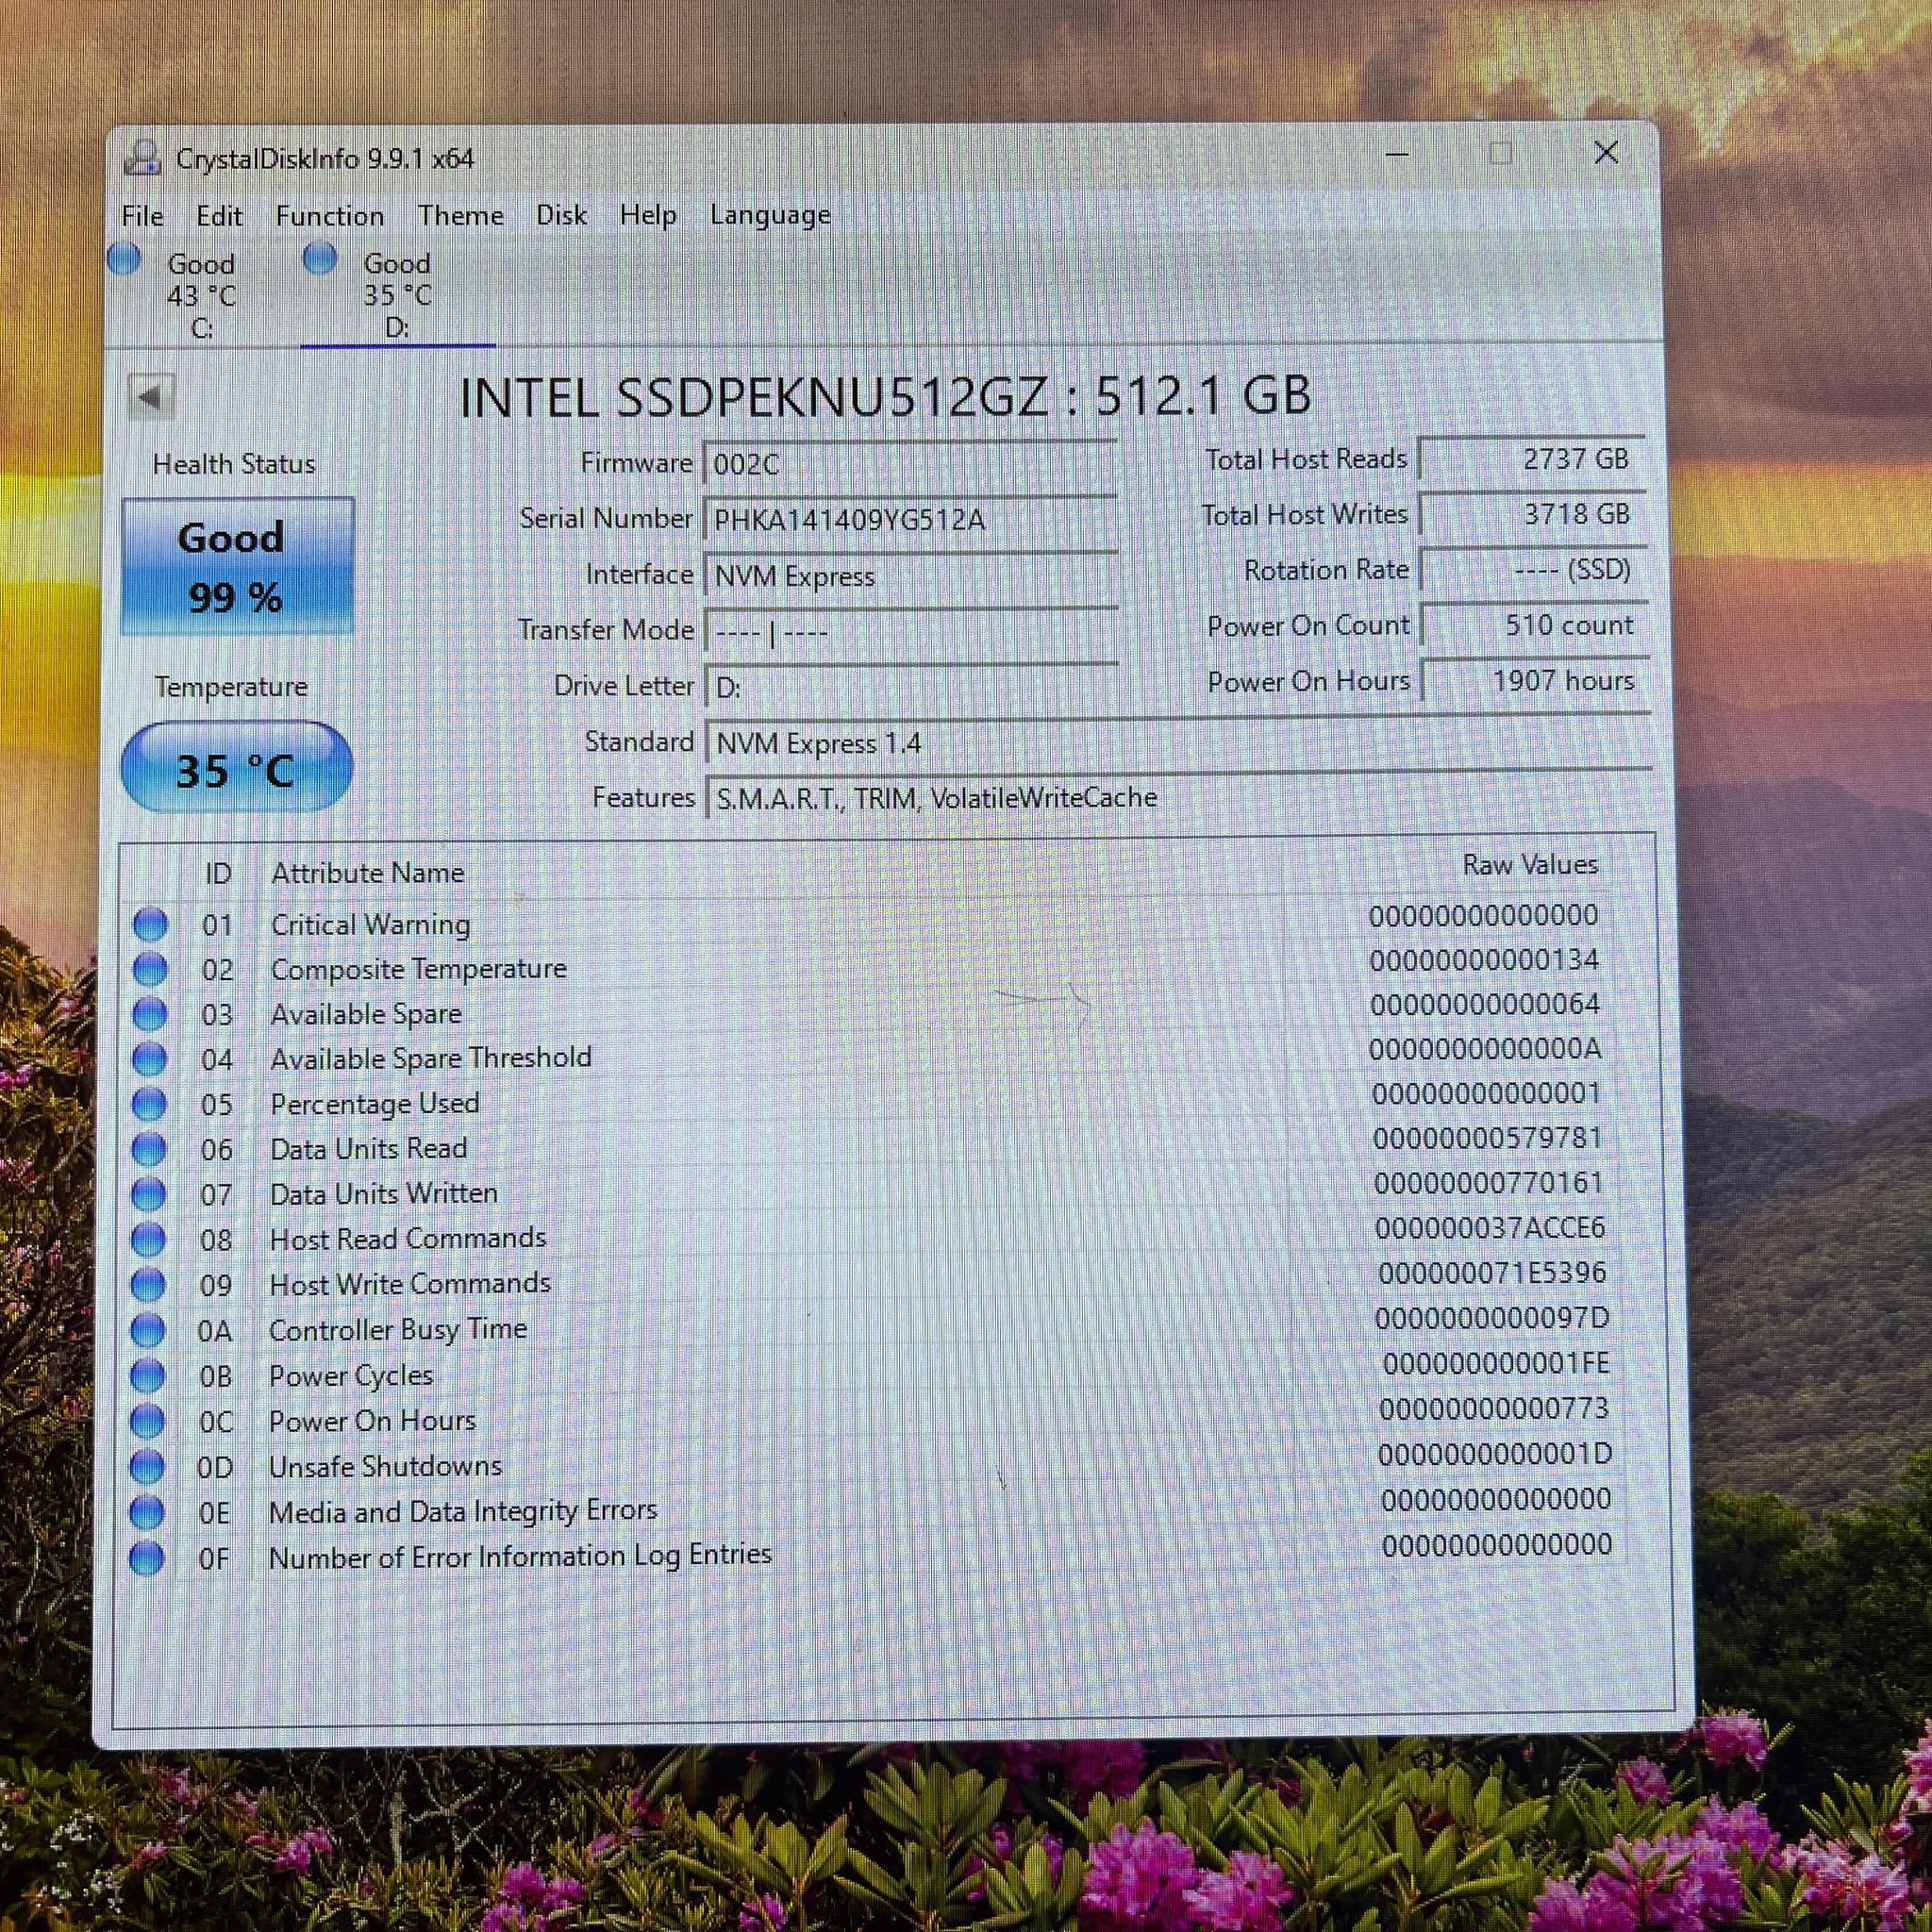Click the blue status dot for Host Write Commands
Screen dimensions: 1932x1932
tap(148, 1284)
